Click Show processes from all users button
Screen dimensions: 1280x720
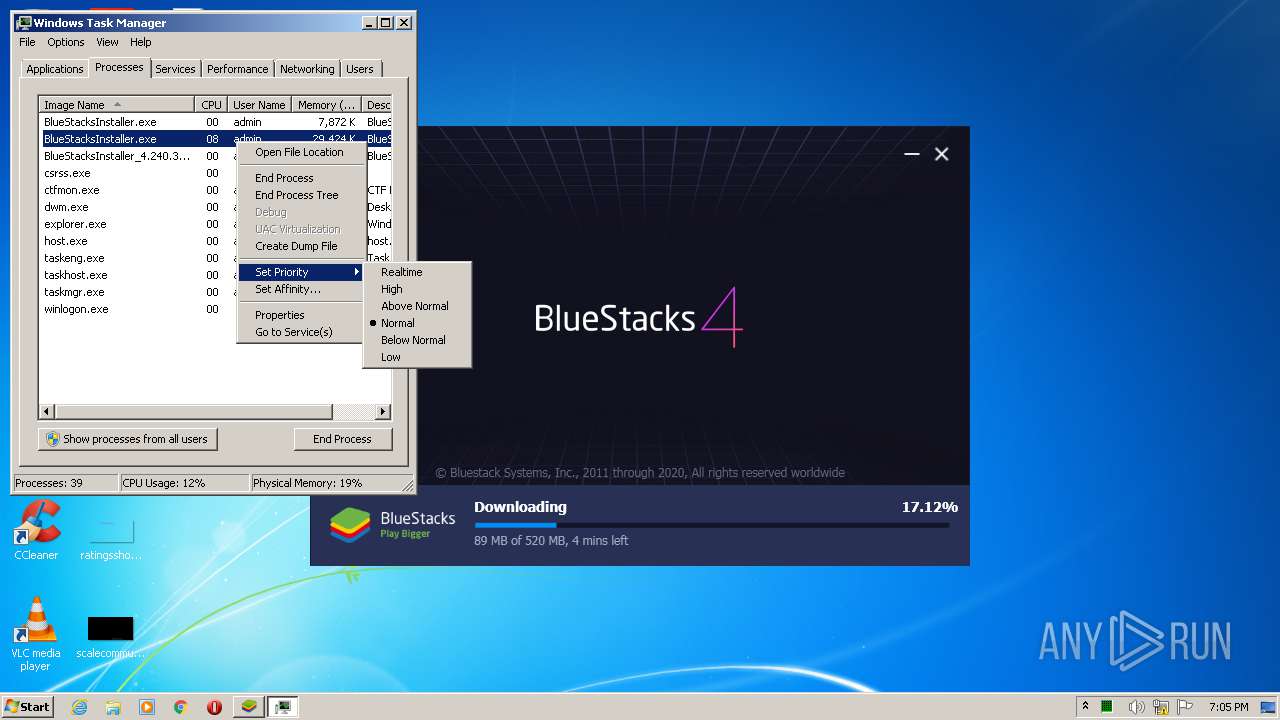[128, 439]
